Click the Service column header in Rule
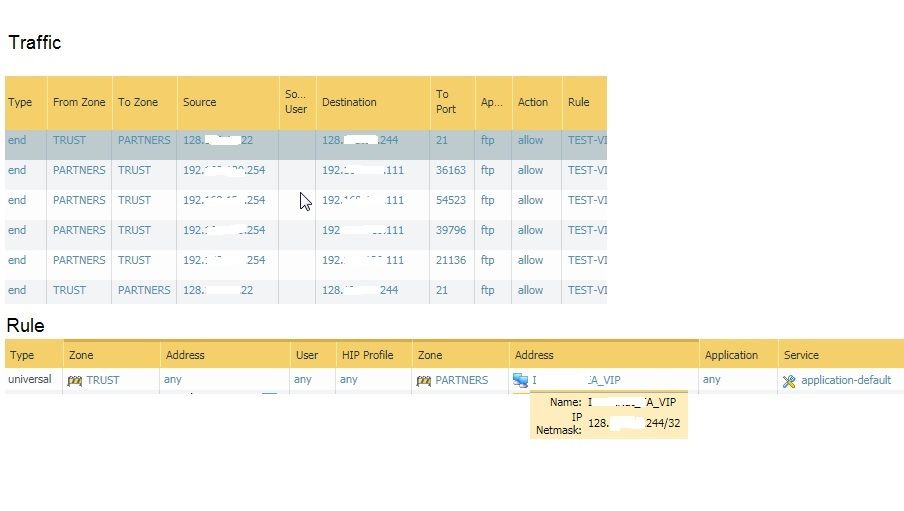 (801, 355)
